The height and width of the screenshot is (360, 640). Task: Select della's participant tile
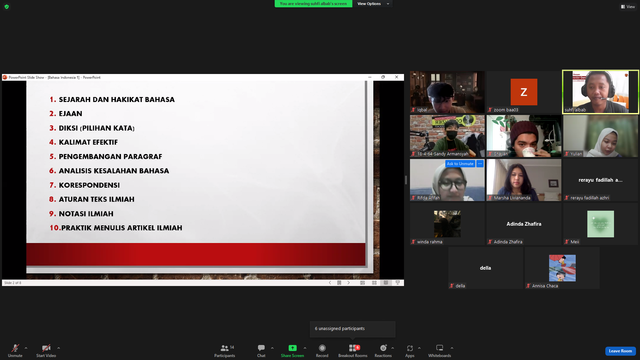point(485,268)
